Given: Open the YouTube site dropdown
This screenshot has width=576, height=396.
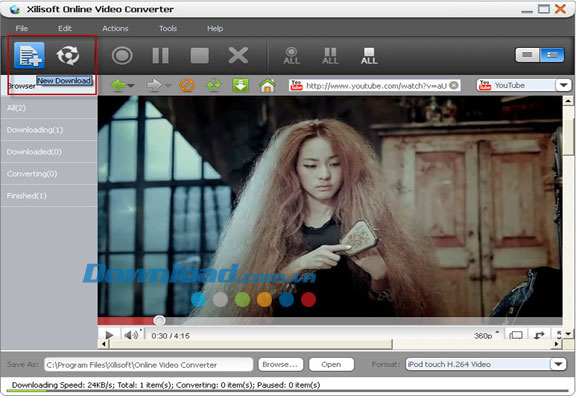Looking at the screenshot, I should [563, 86].
